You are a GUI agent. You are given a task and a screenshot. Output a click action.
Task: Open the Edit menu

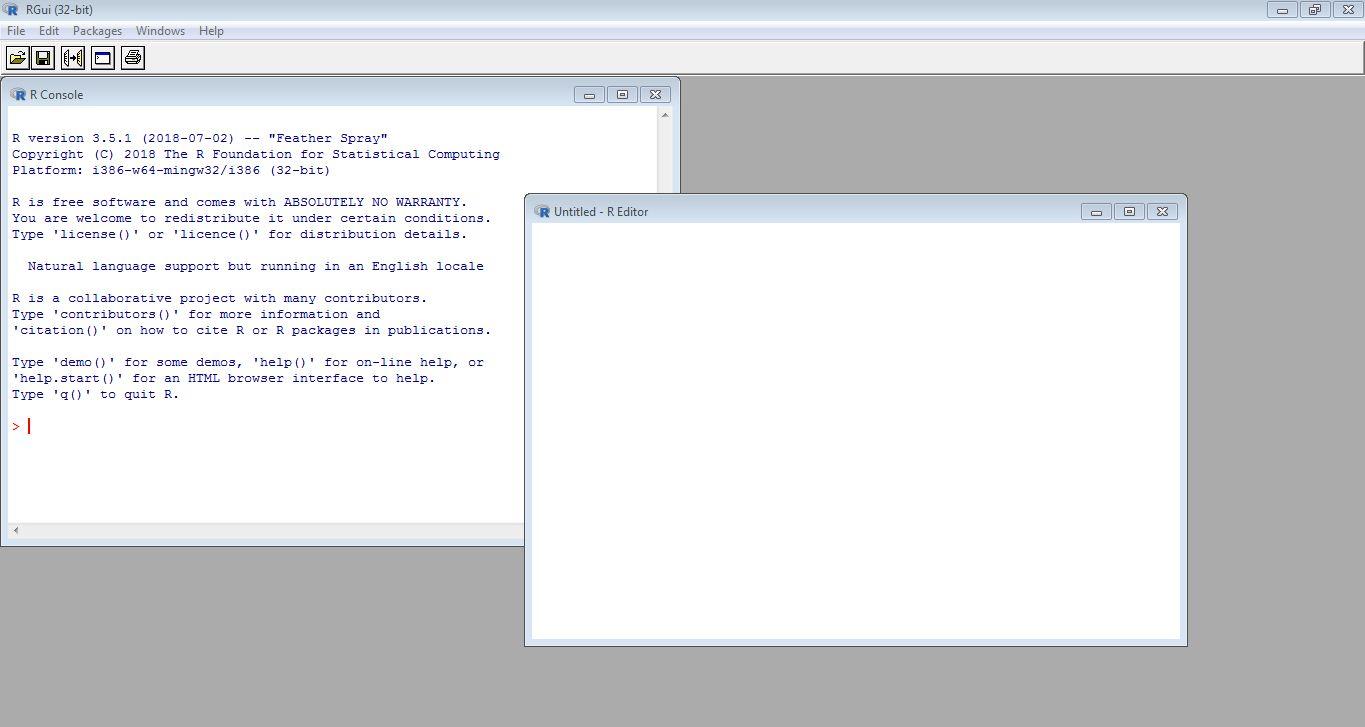coord(48,31)
